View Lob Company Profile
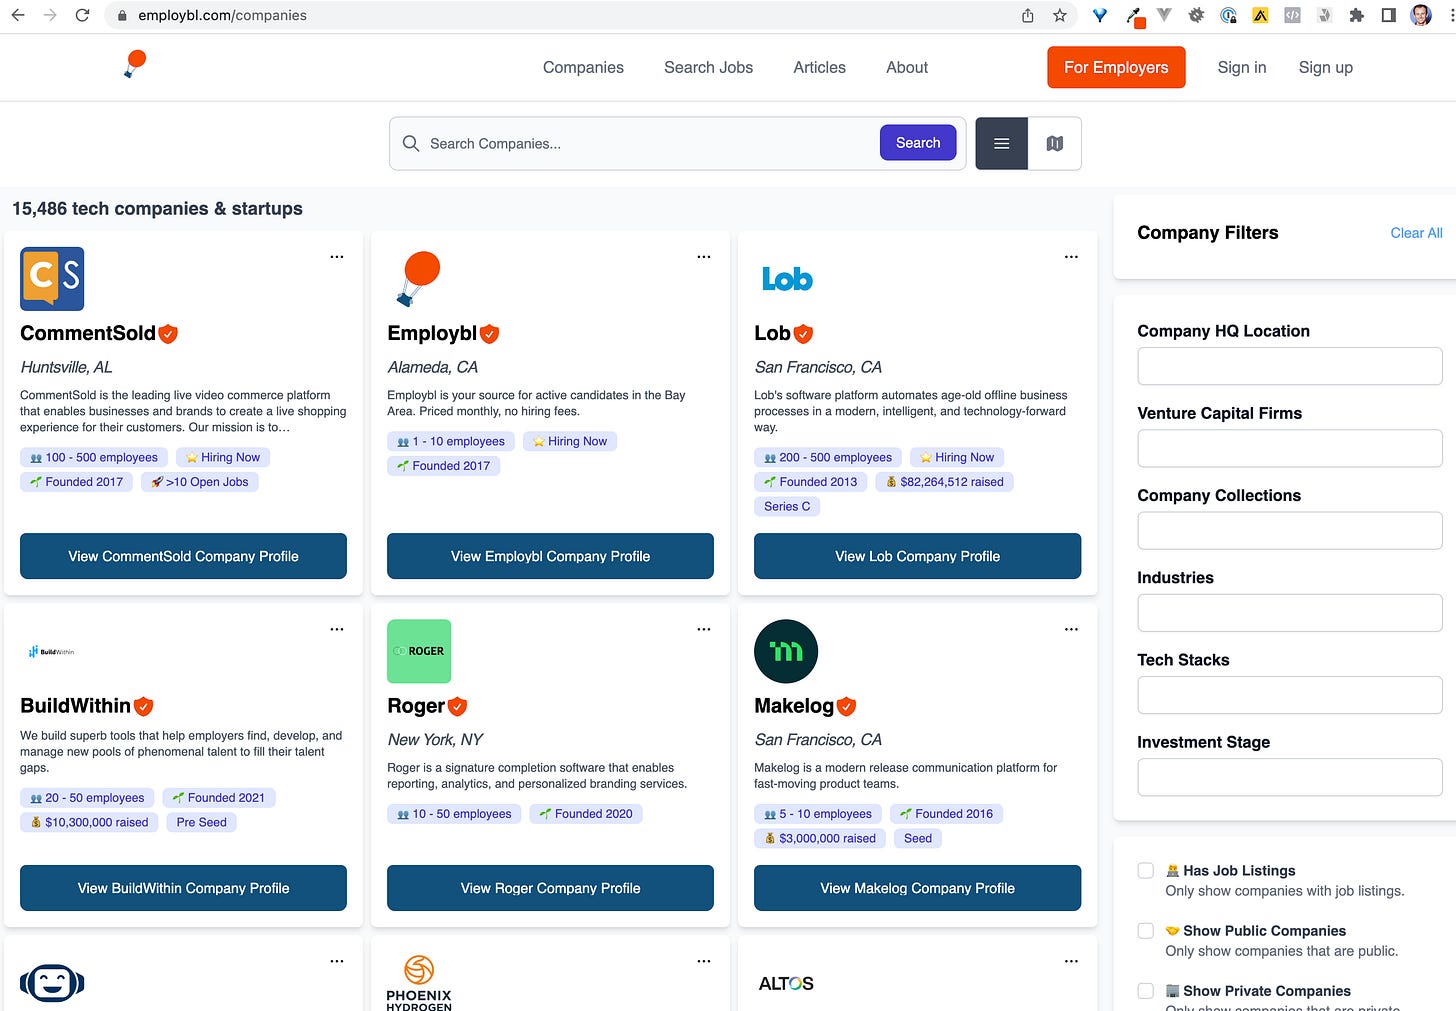The width and height of the screenshot is (1456, 1011). tap(917, 556)
